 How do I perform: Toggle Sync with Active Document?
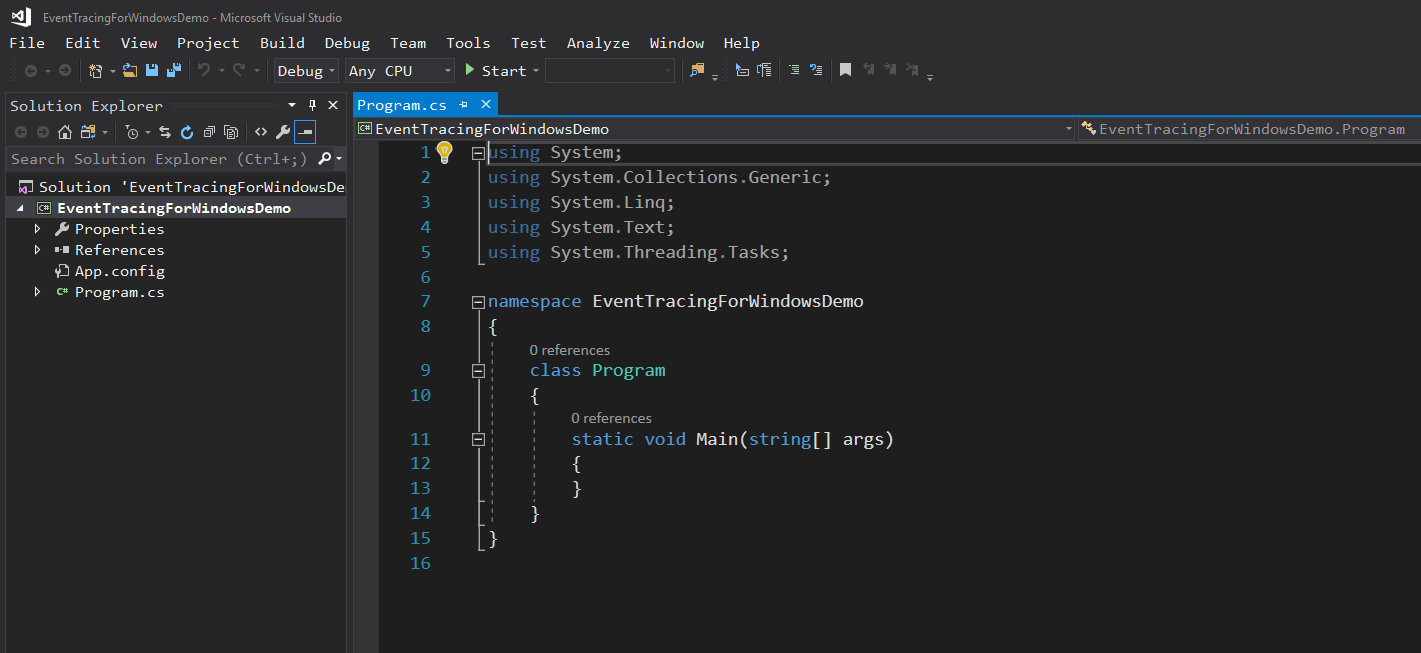click(x=165, y=132)
